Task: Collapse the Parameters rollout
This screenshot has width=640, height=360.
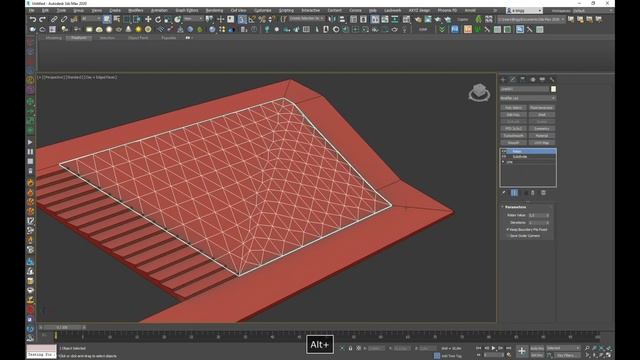Action: point(515,207)
